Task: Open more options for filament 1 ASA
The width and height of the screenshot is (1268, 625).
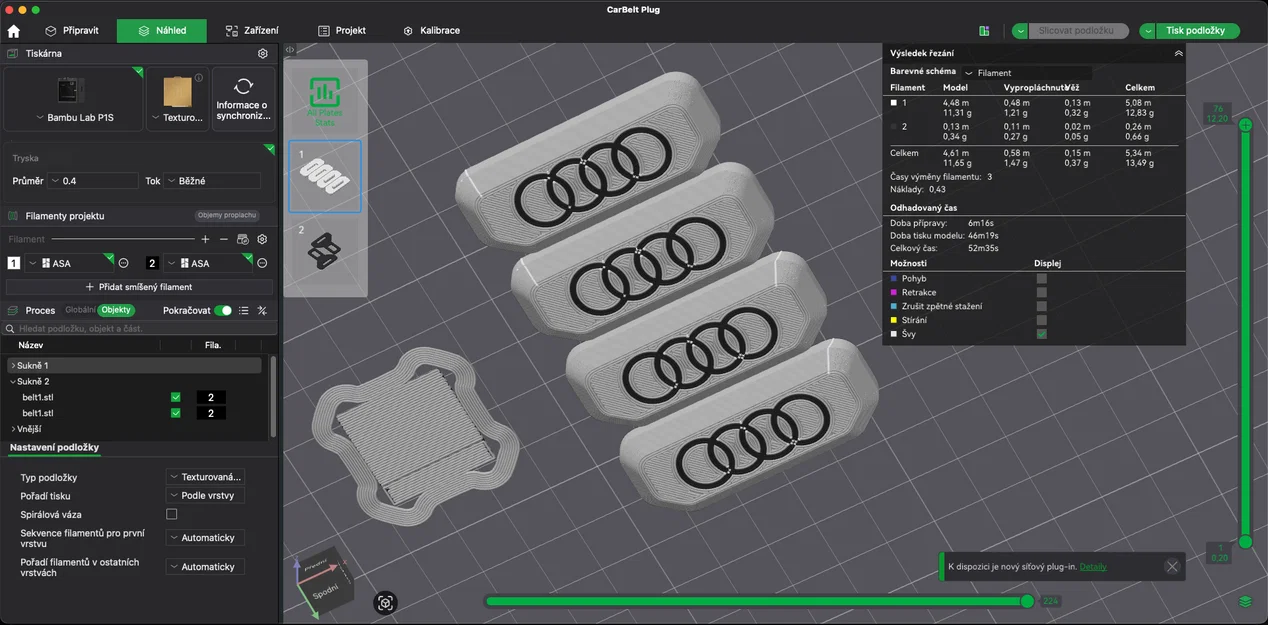Action: (x=124, y=263)
